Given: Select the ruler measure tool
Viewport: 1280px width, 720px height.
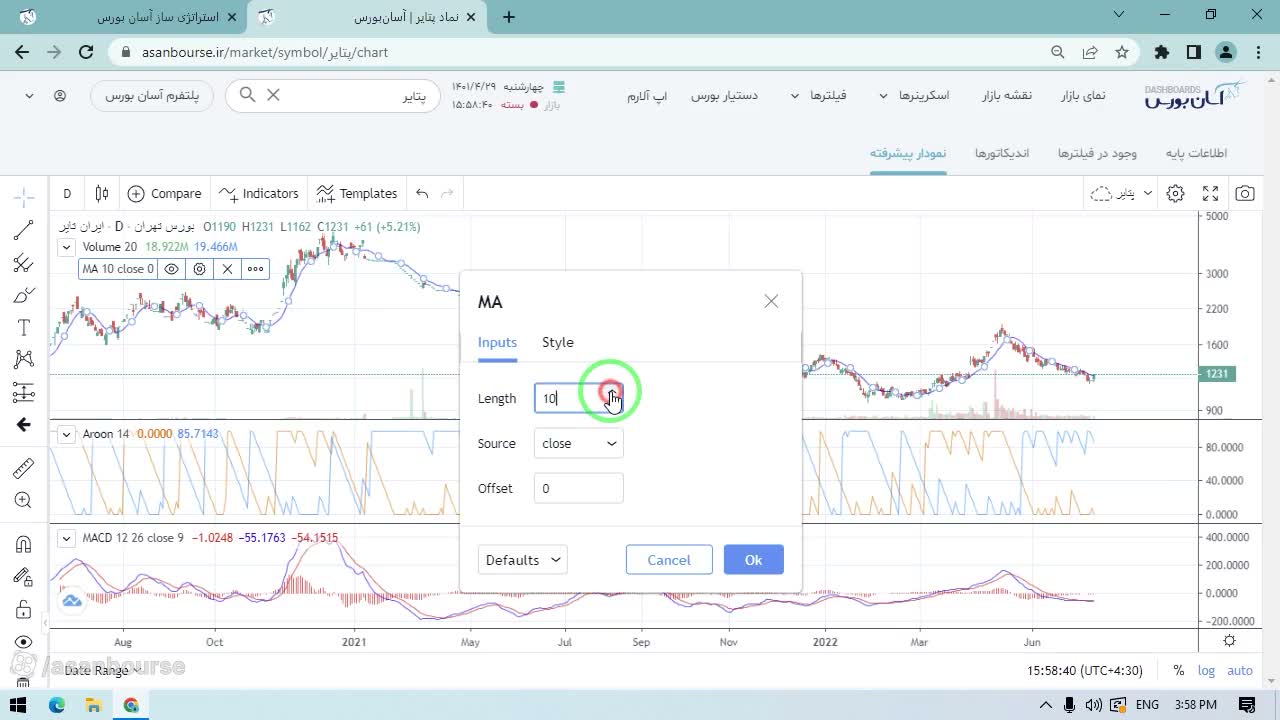Looking at the screenshot, I should pos(23,468).
